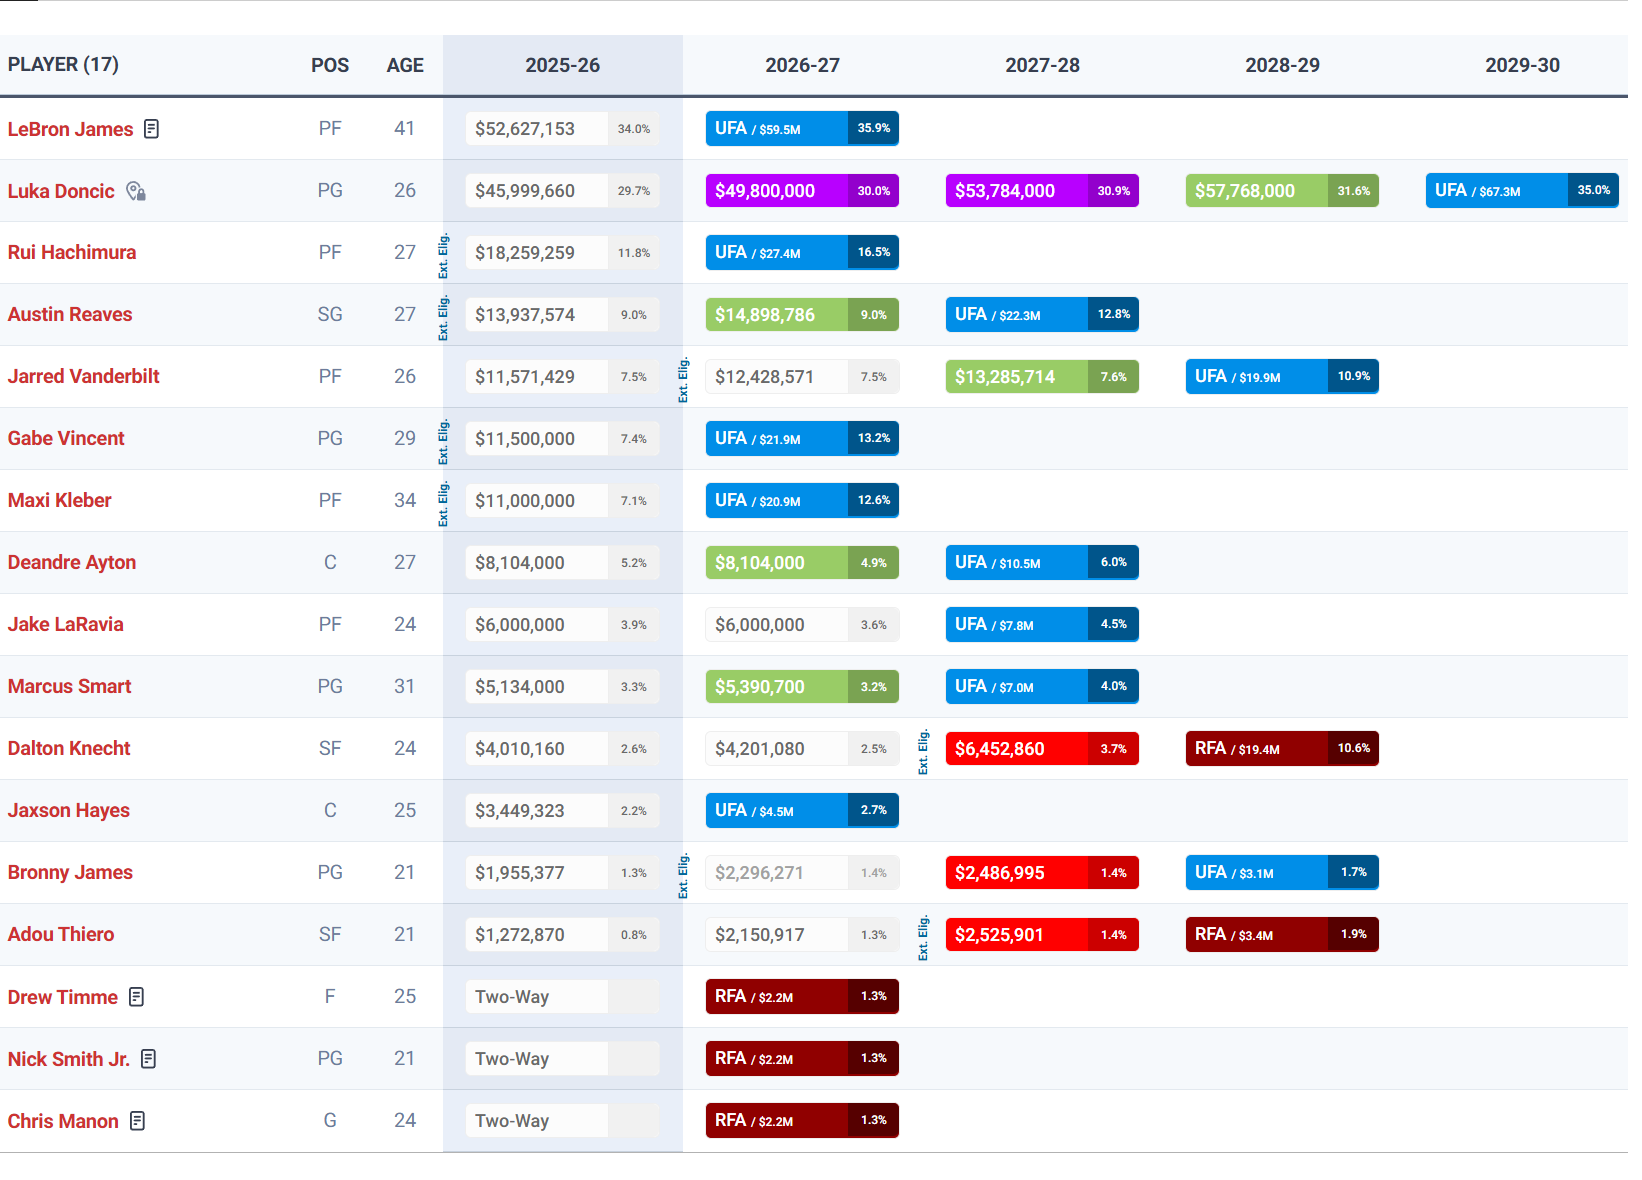Click Jaxson Hayes' UFA / $4.5M cell

coord(802,811)
